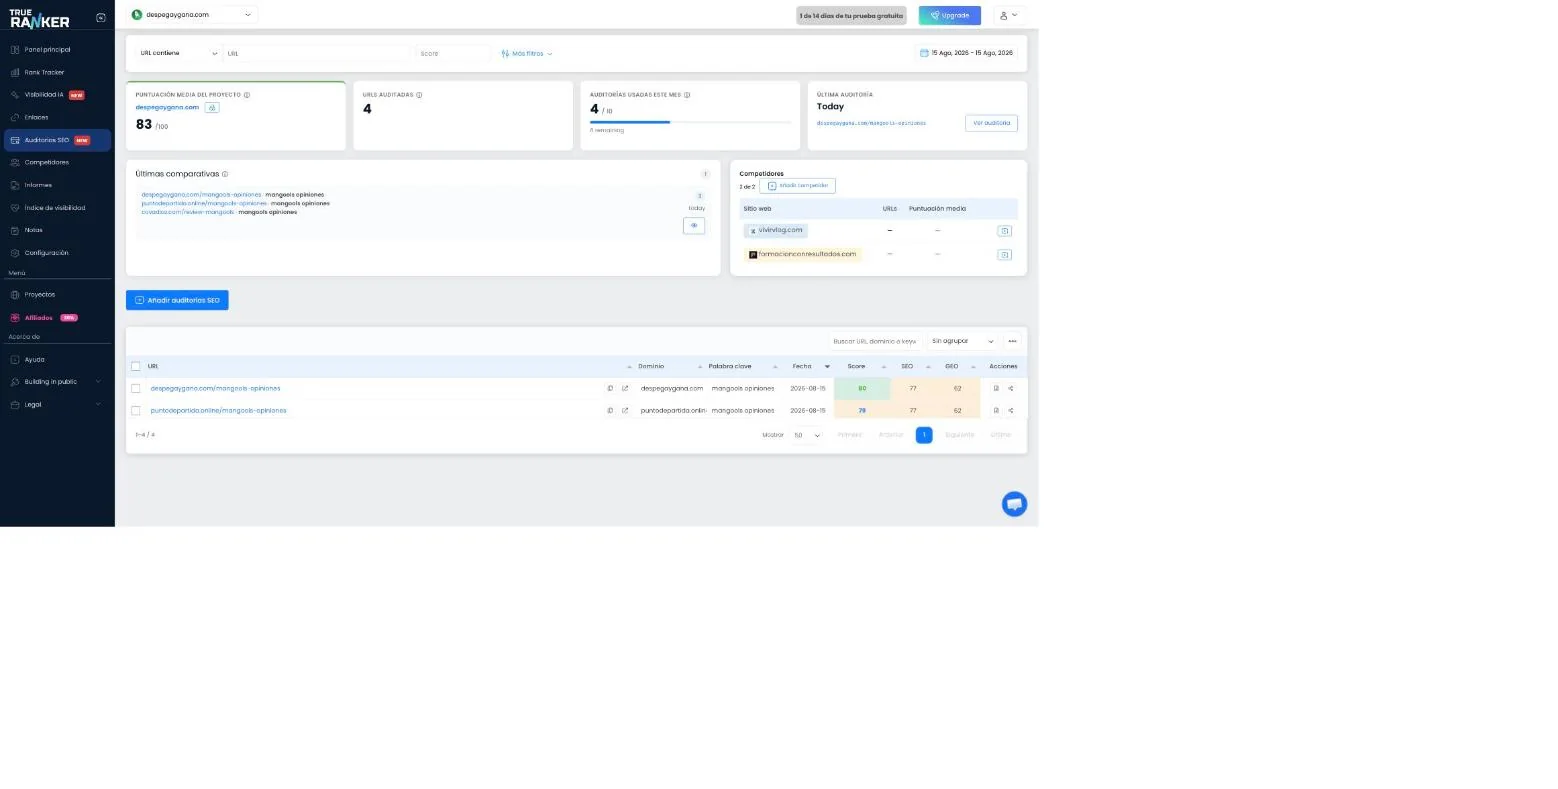Click the audit icon for vivirvlog.com competitor
Image resolution: width=1558 pixels, height=789 pixels.
(1005, 231)
